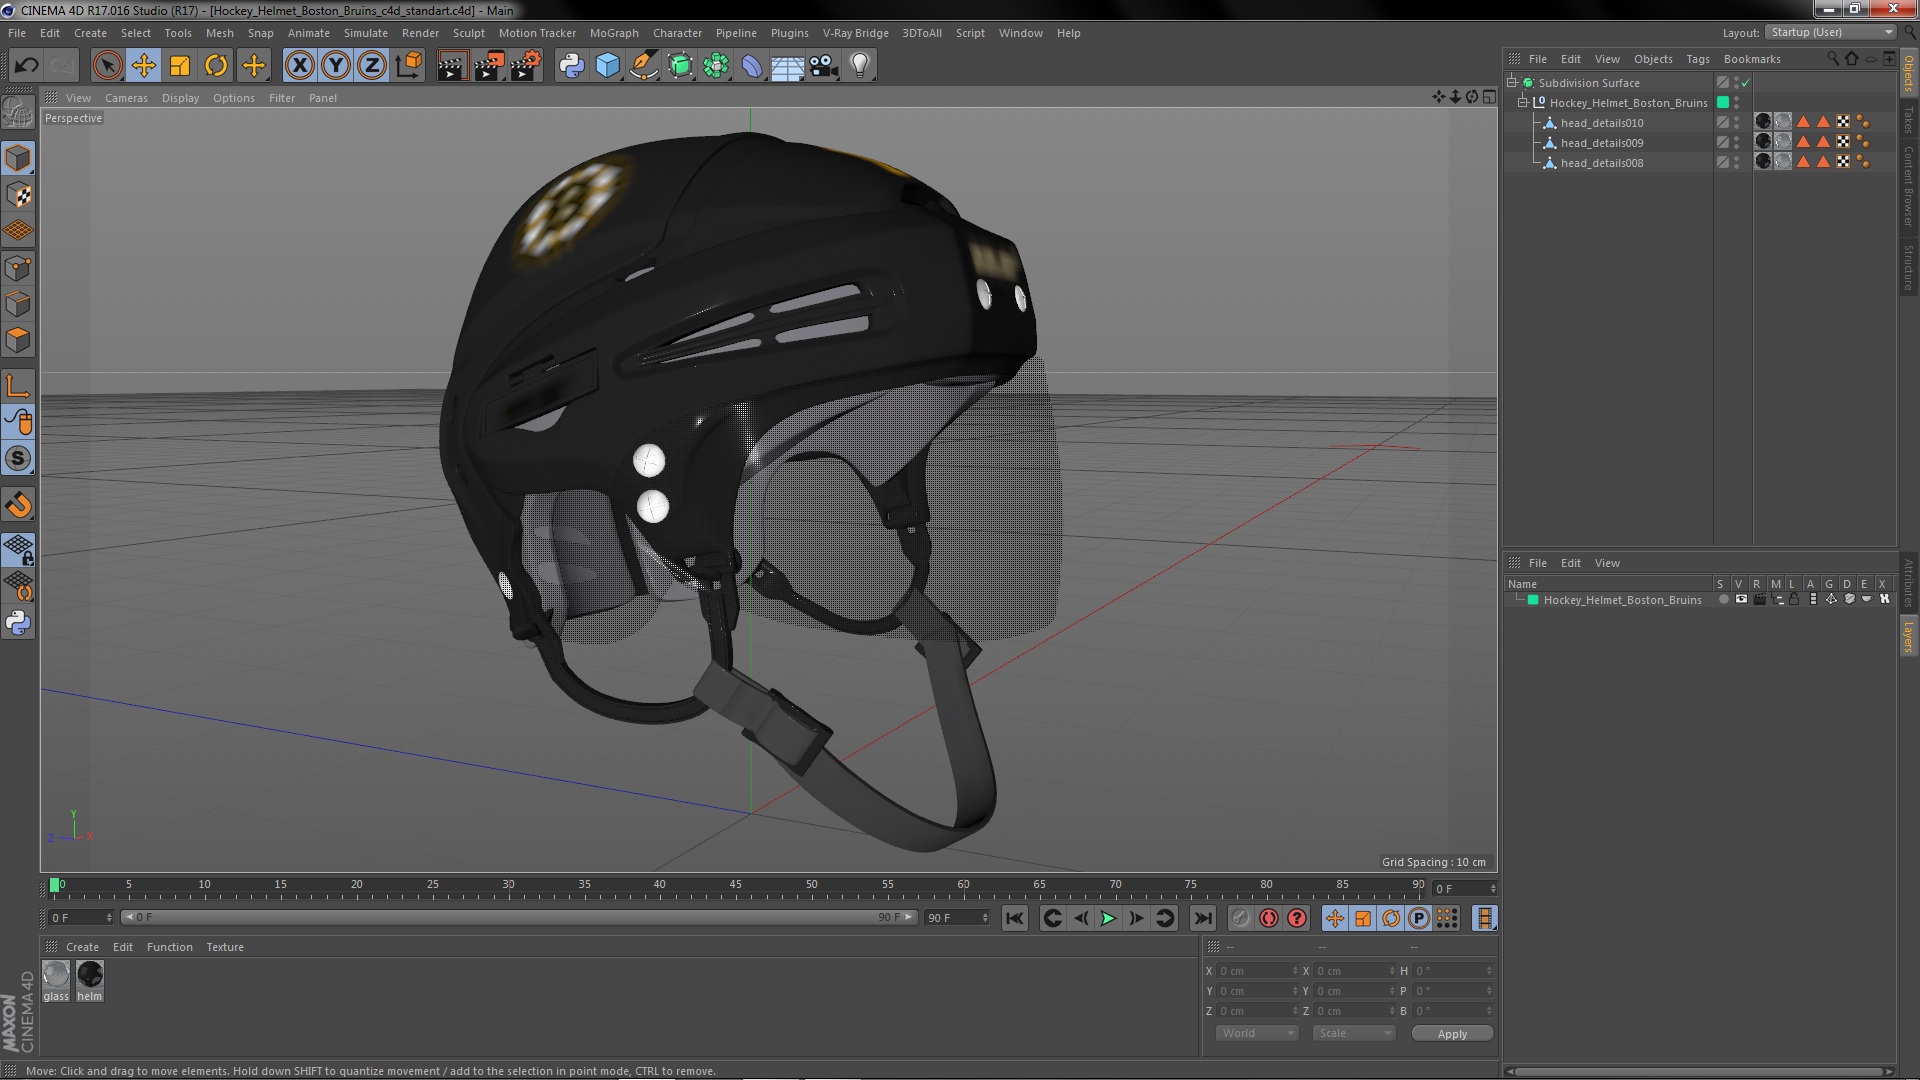The image size is (1920, 1080).
Task: Click material tag on head_details010
Action: [1763, 122]
